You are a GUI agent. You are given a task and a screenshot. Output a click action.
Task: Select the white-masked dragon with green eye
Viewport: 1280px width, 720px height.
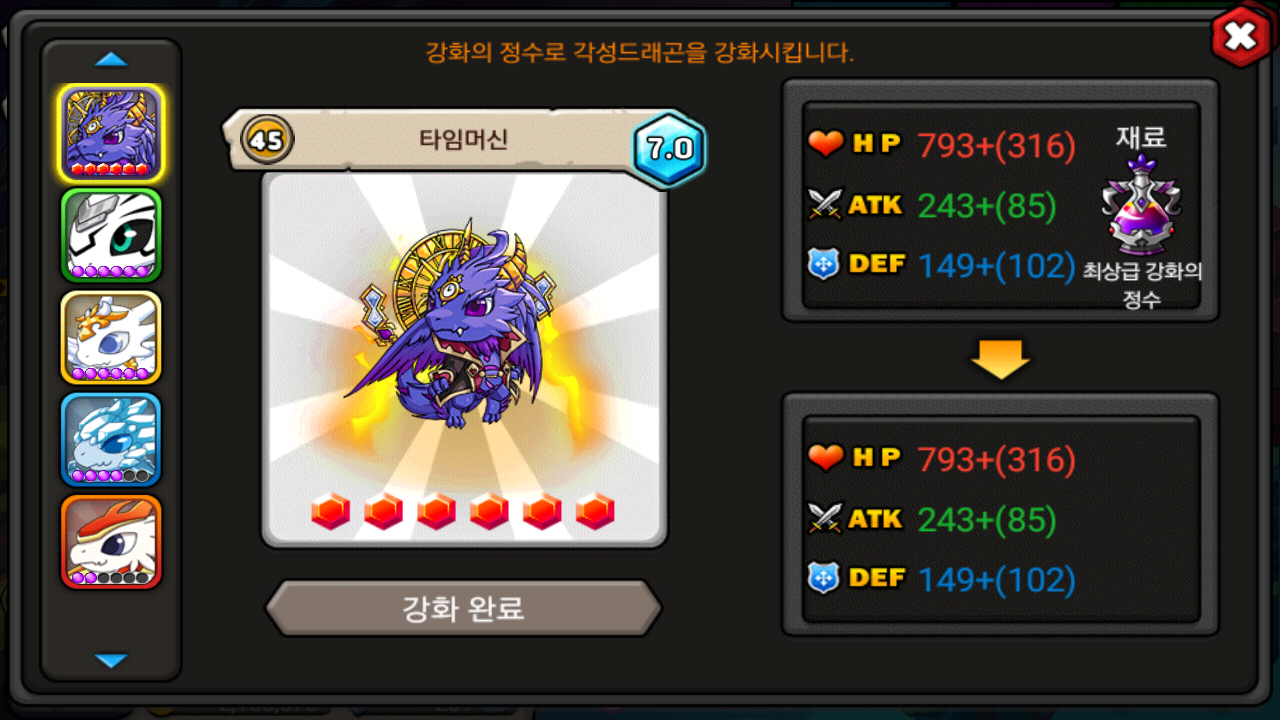point(111,235)
